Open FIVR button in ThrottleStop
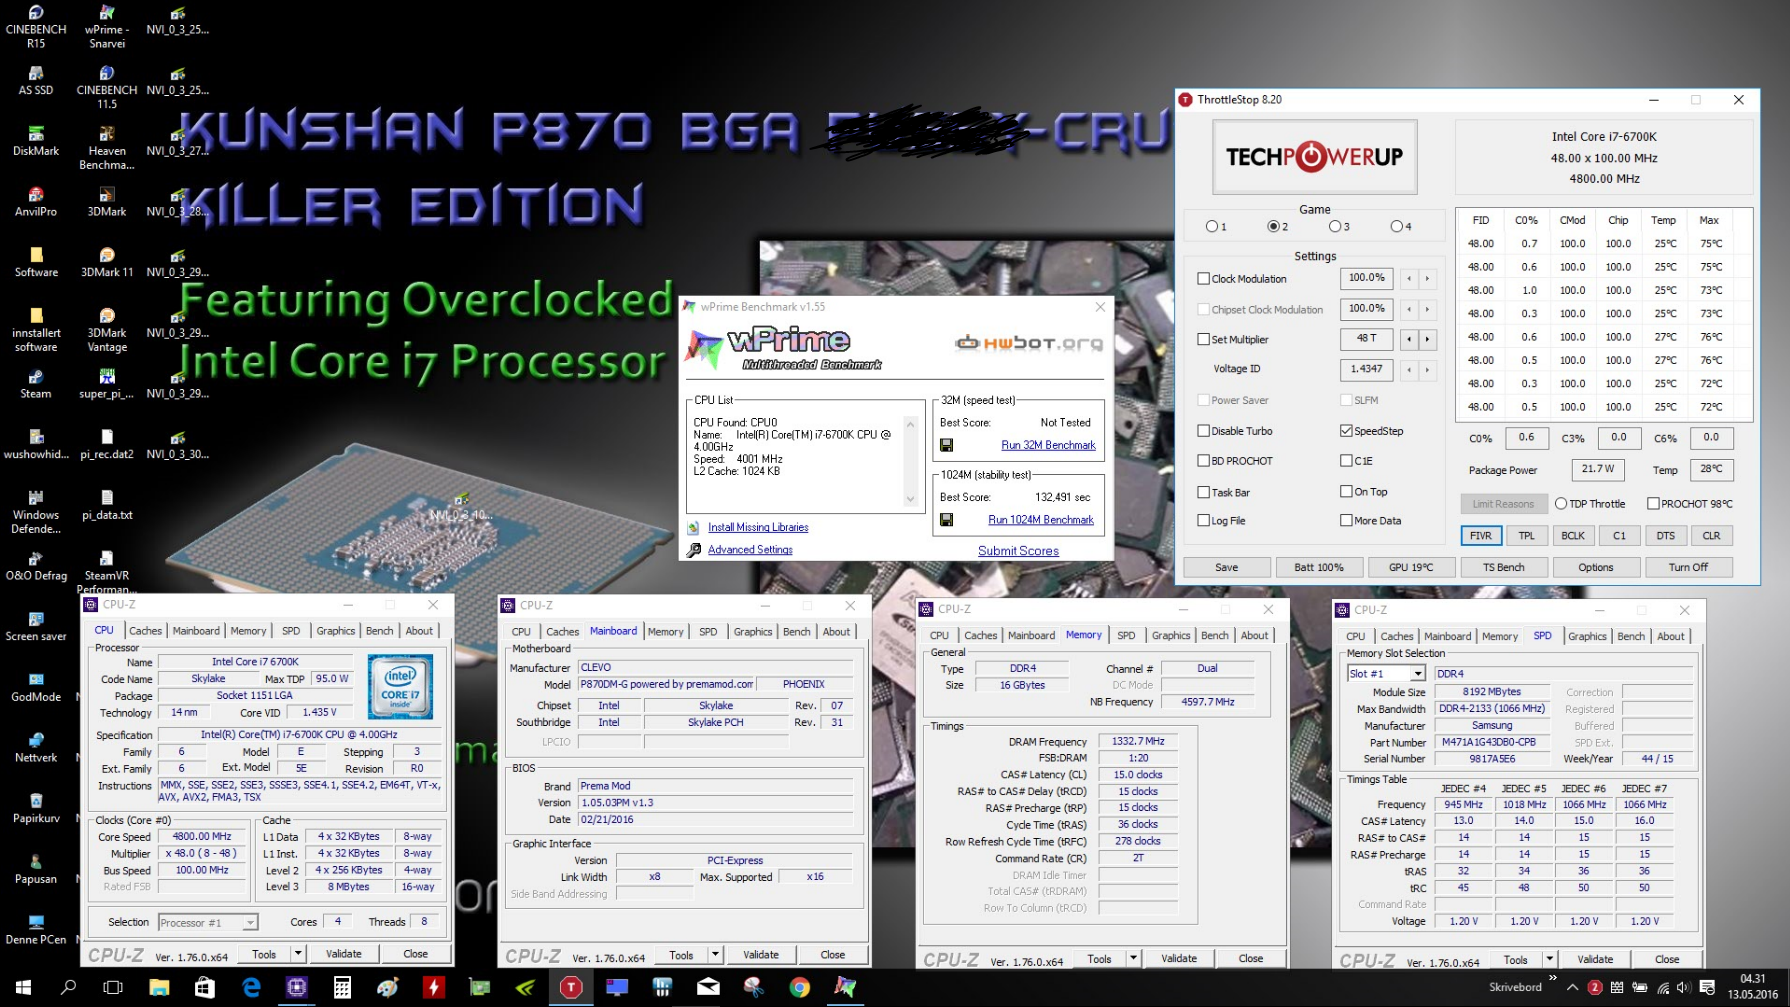This screenshot has height=1007, width=1790. [x=1481, y=536]
